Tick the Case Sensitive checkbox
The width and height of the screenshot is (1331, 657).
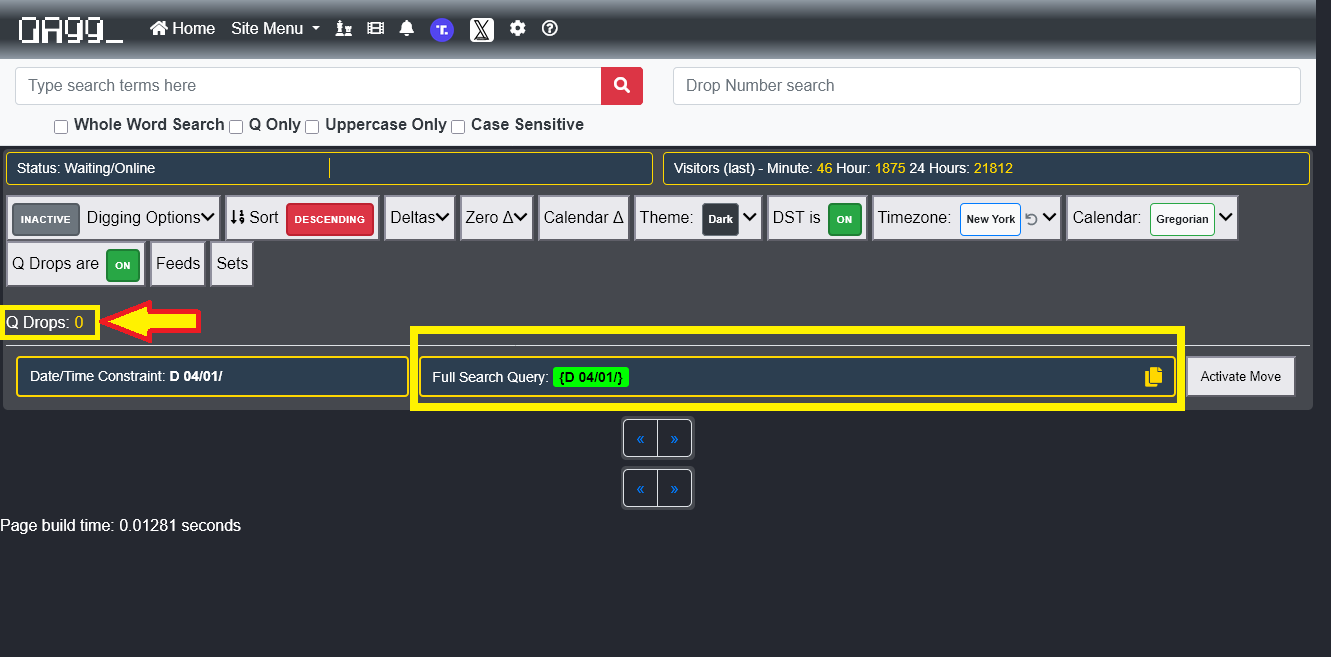click(x=458, y=127)
